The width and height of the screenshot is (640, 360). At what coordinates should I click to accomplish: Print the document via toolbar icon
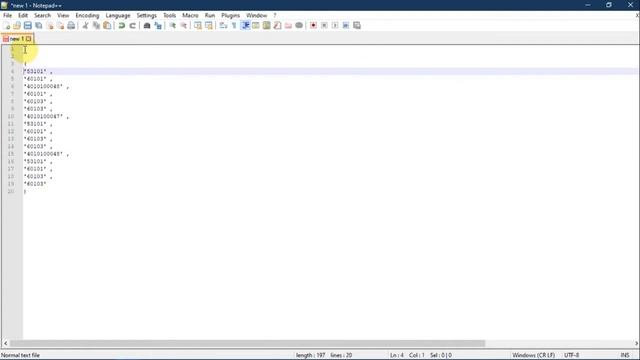(71, 26)
